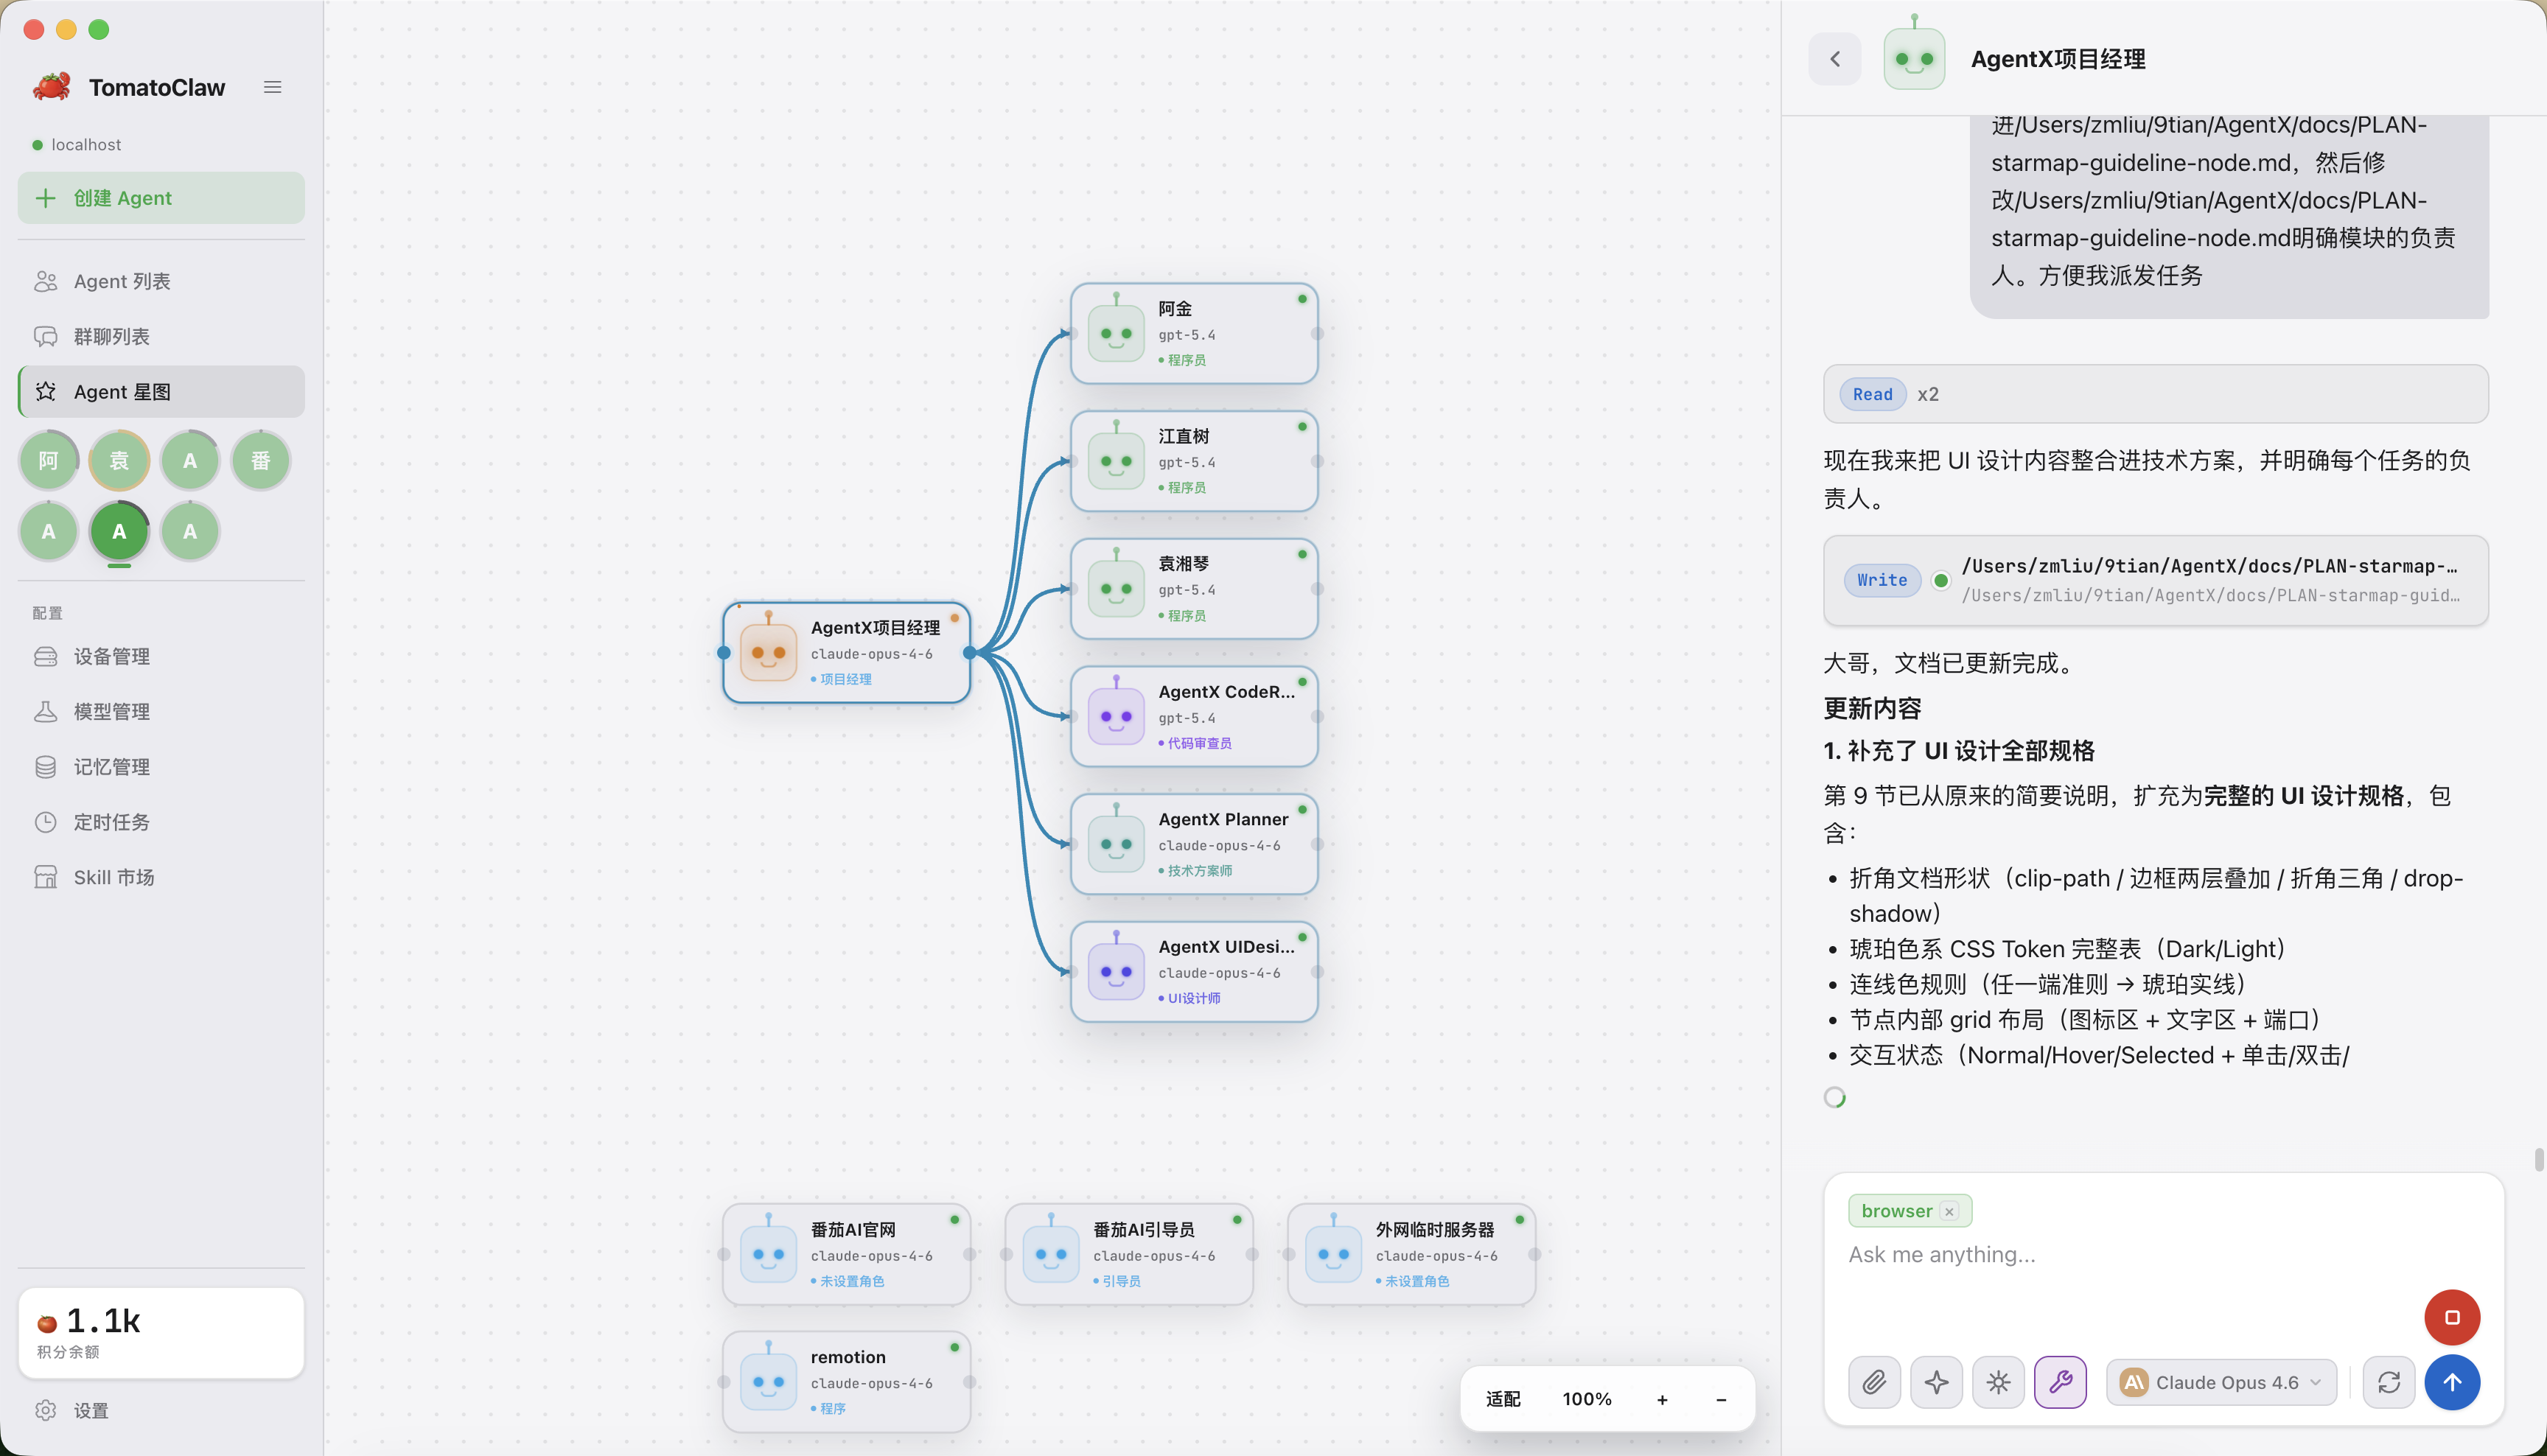Click the sparkle star icon in chat toolbar
The image size is (2547, 1456).
click(1936, 1382)
